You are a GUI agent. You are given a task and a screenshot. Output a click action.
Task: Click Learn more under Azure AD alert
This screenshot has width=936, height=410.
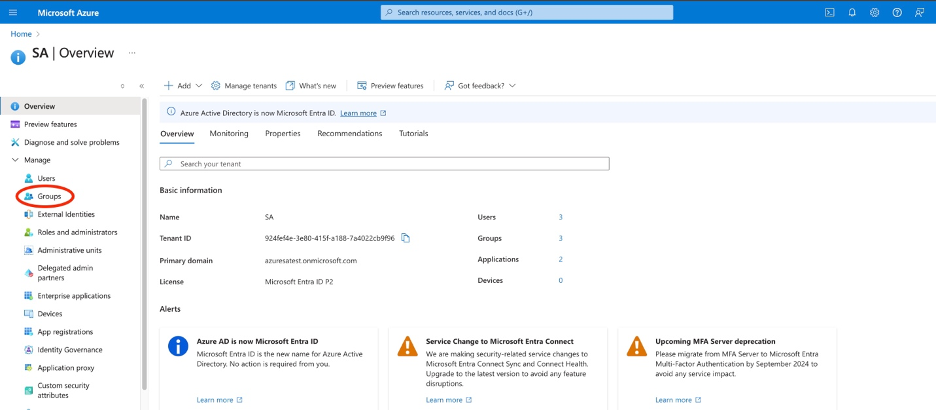tap(219, 400)
